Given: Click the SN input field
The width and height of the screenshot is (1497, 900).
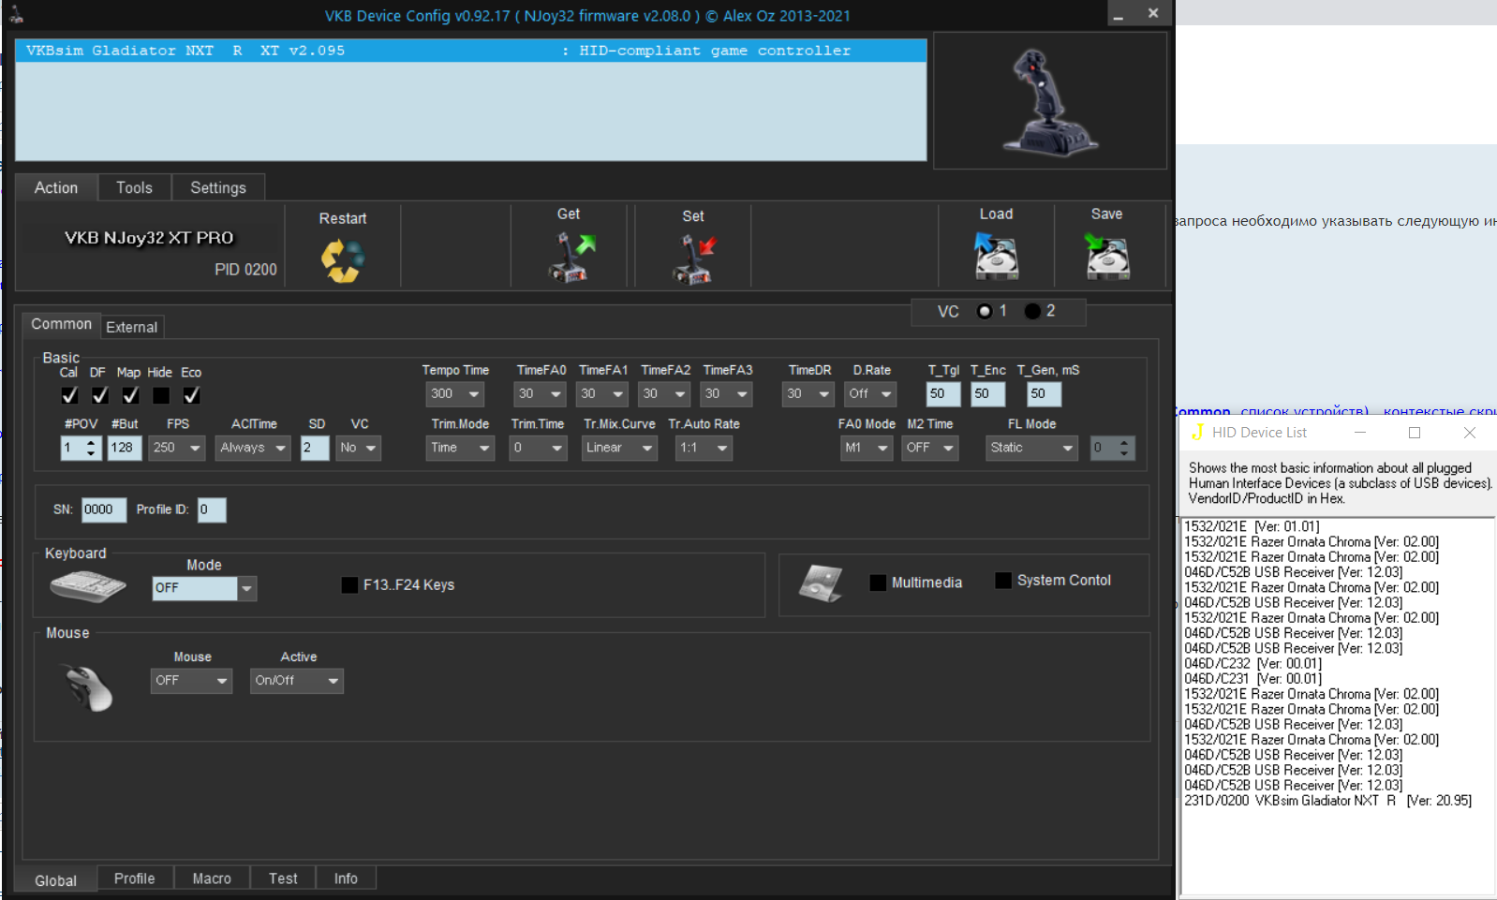Looking at the screenshot, I should (x=104, y=510).
